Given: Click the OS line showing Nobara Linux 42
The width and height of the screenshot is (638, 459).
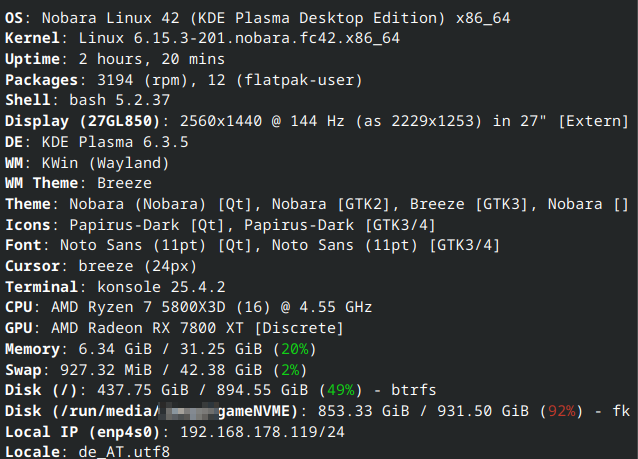Looking at the screenshot, I should [240, 18].
